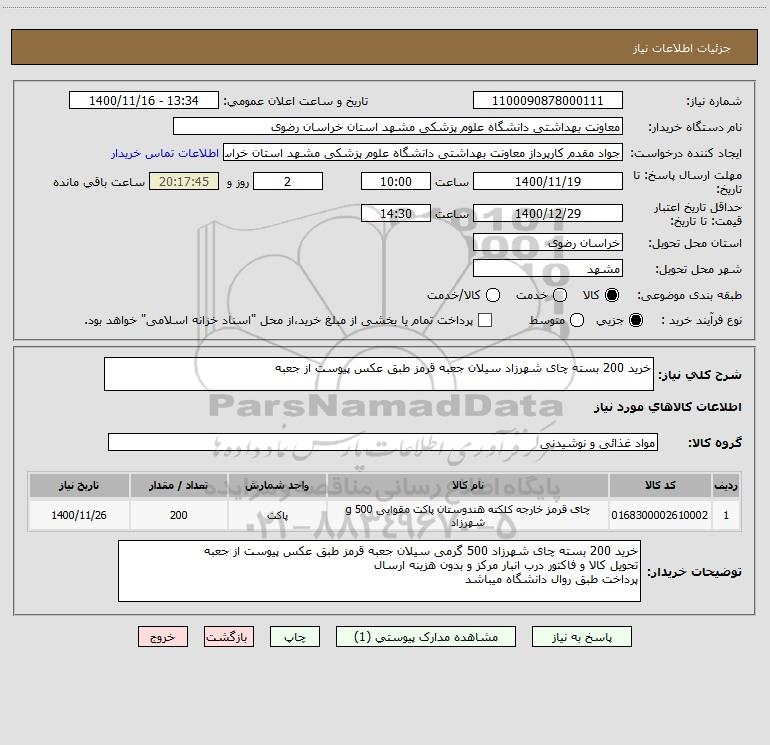Screen dimensions: 770x745
Task: Click the row number cell 1
Action: pyautogui.click(x=726, y=515)
